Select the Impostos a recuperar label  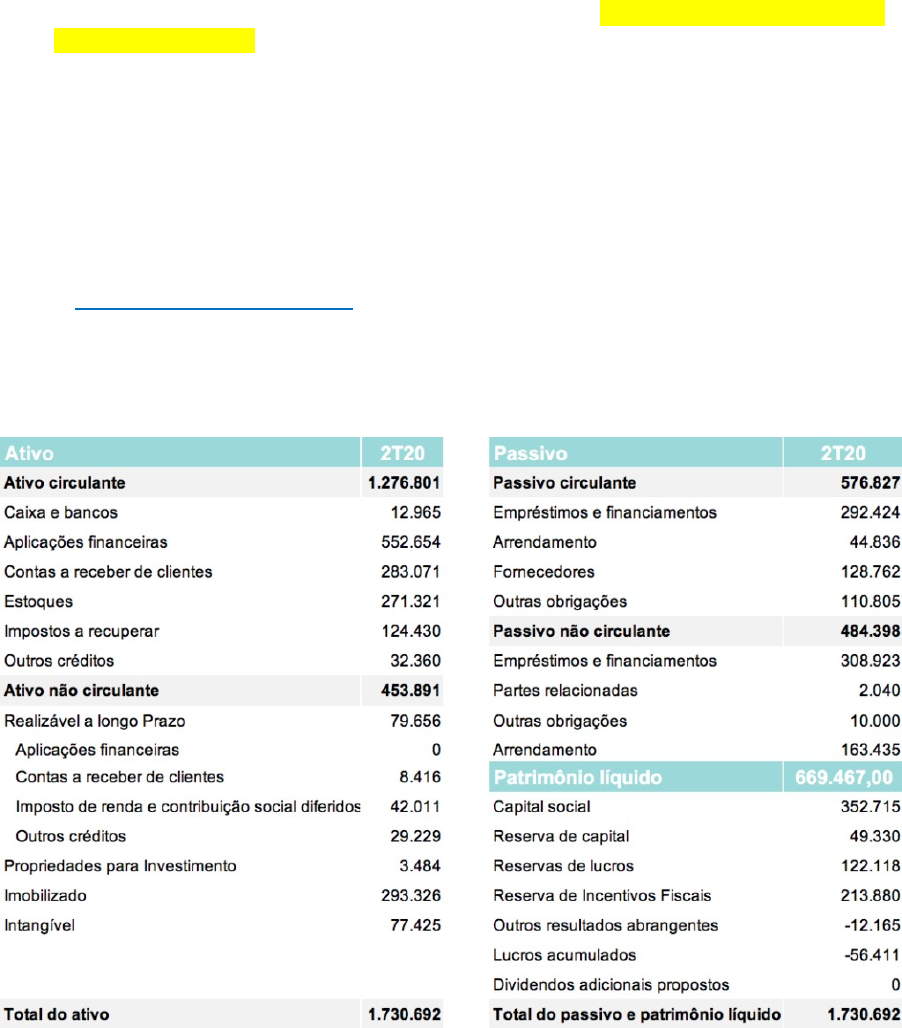click(x=81, y=632)
